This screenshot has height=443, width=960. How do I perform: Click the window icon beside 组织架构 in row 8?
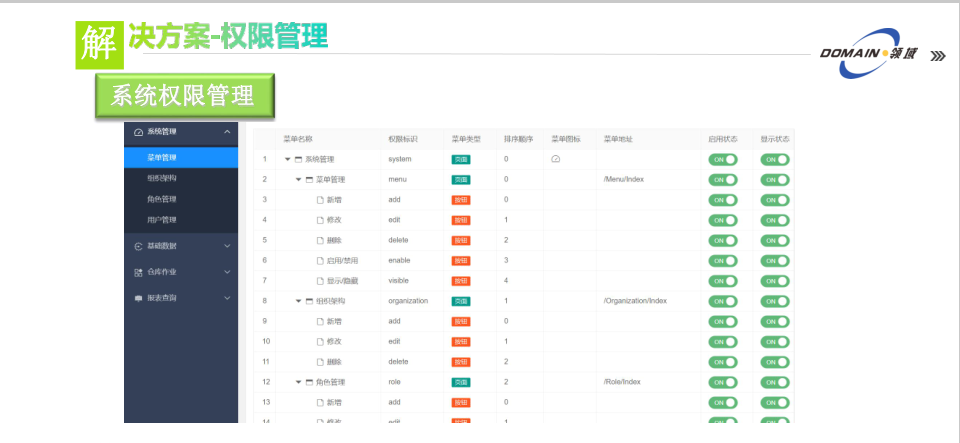pos(309,301)
